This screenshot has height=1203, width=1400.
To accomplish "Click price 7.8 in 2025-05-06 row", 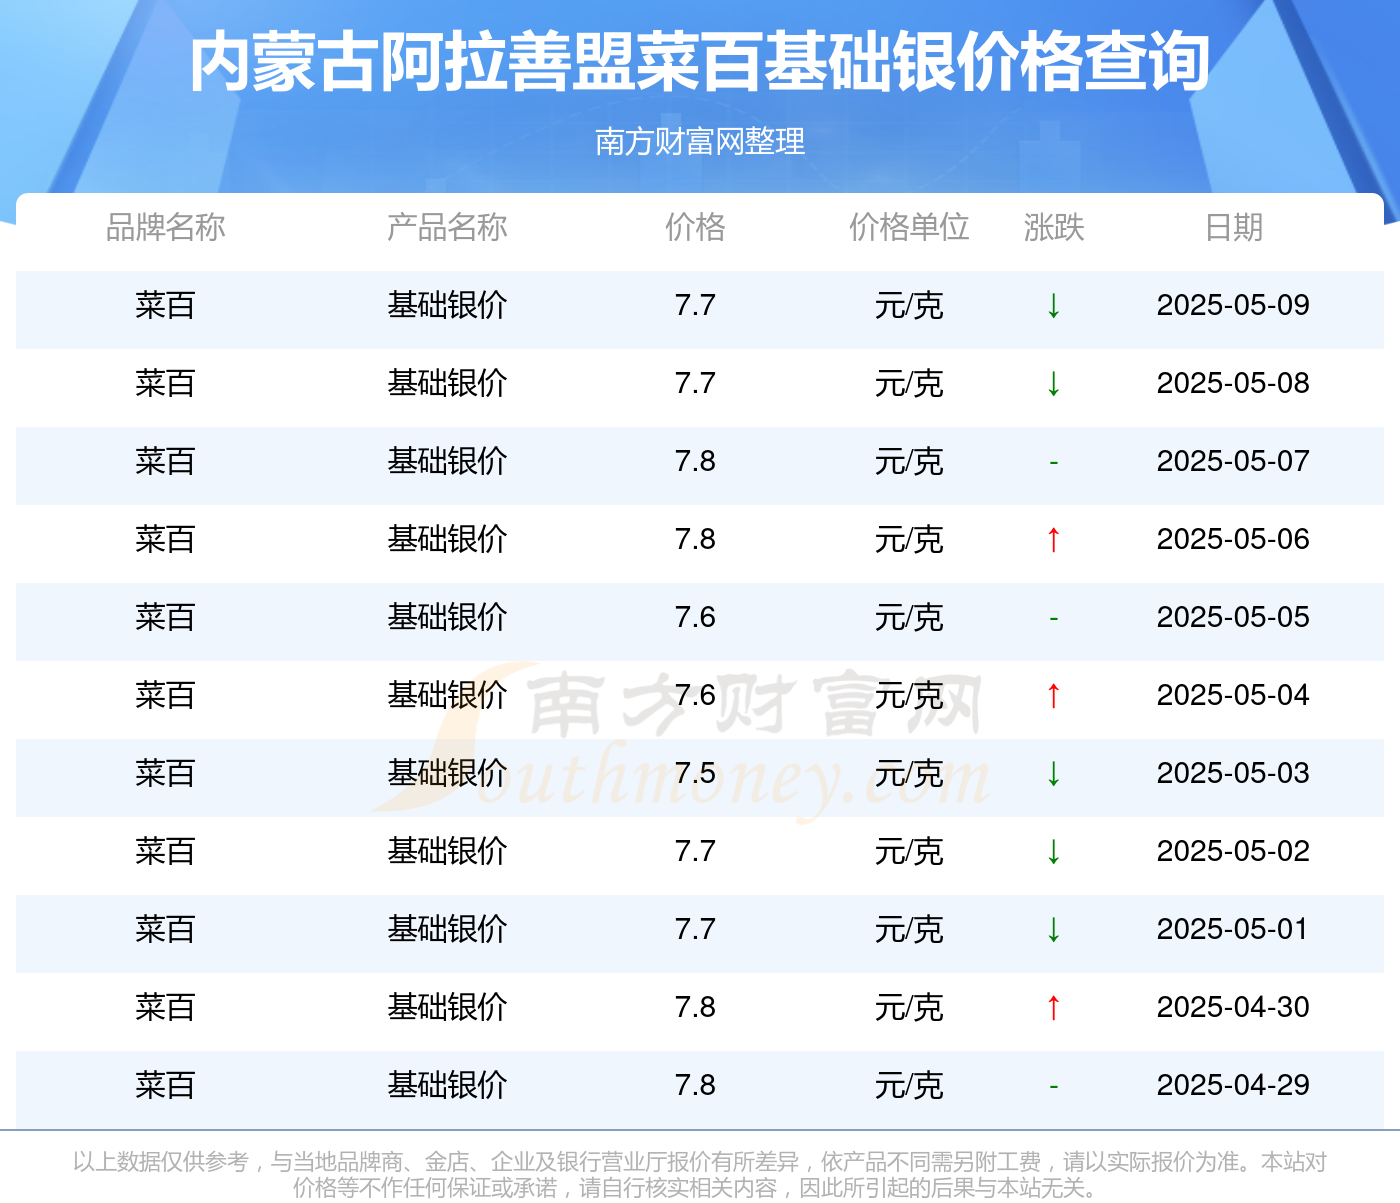I will coord(695,539).
